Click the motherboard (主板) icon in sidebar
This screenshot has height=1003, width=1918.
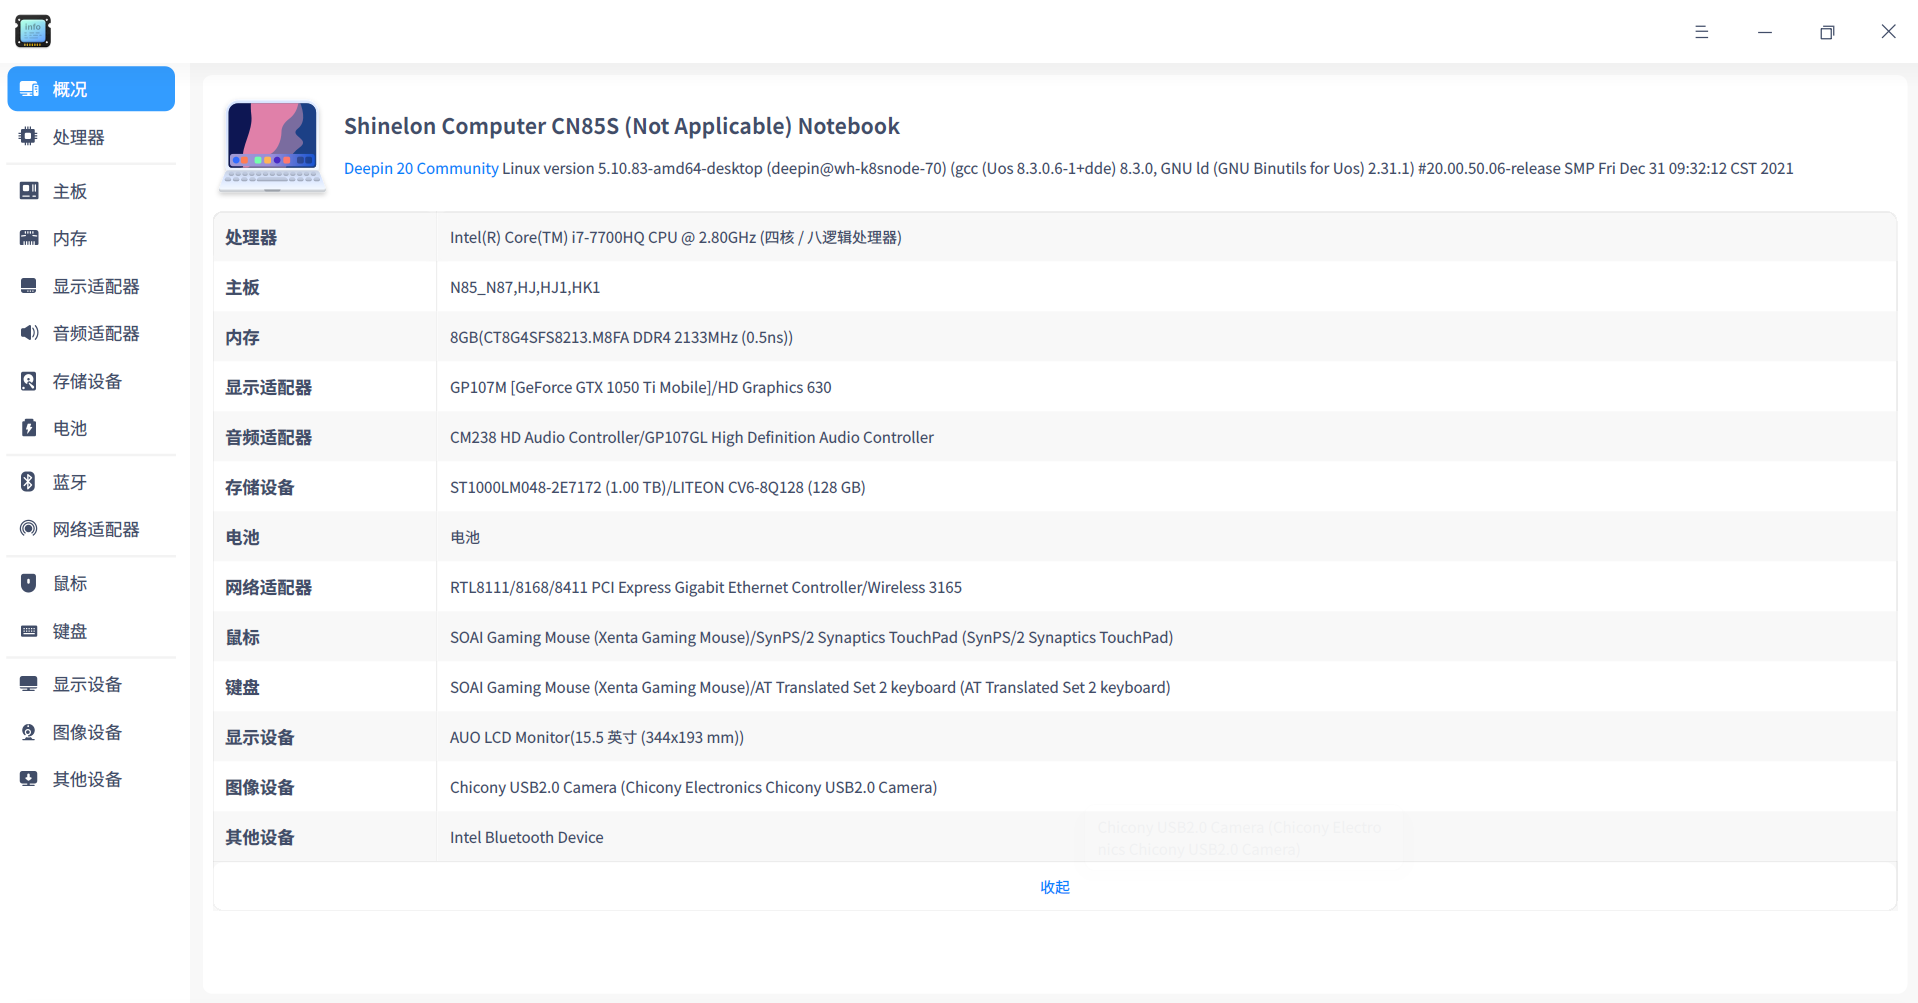coord(29,191)
